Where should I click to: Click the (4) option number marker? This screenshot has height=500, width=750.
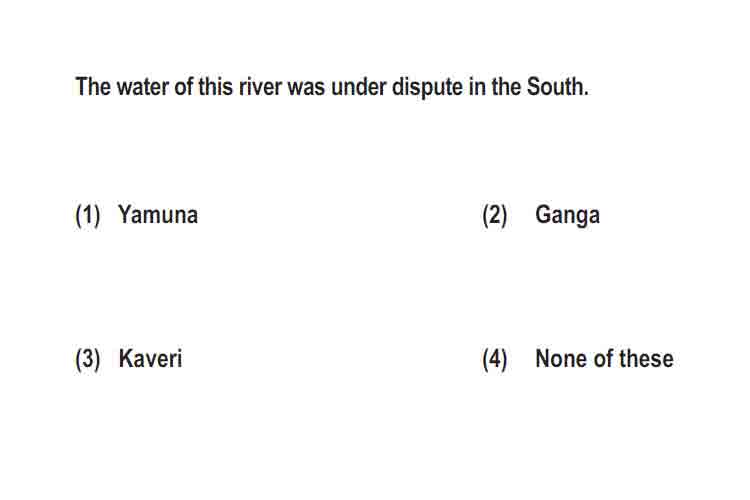(x=495, y=359)
